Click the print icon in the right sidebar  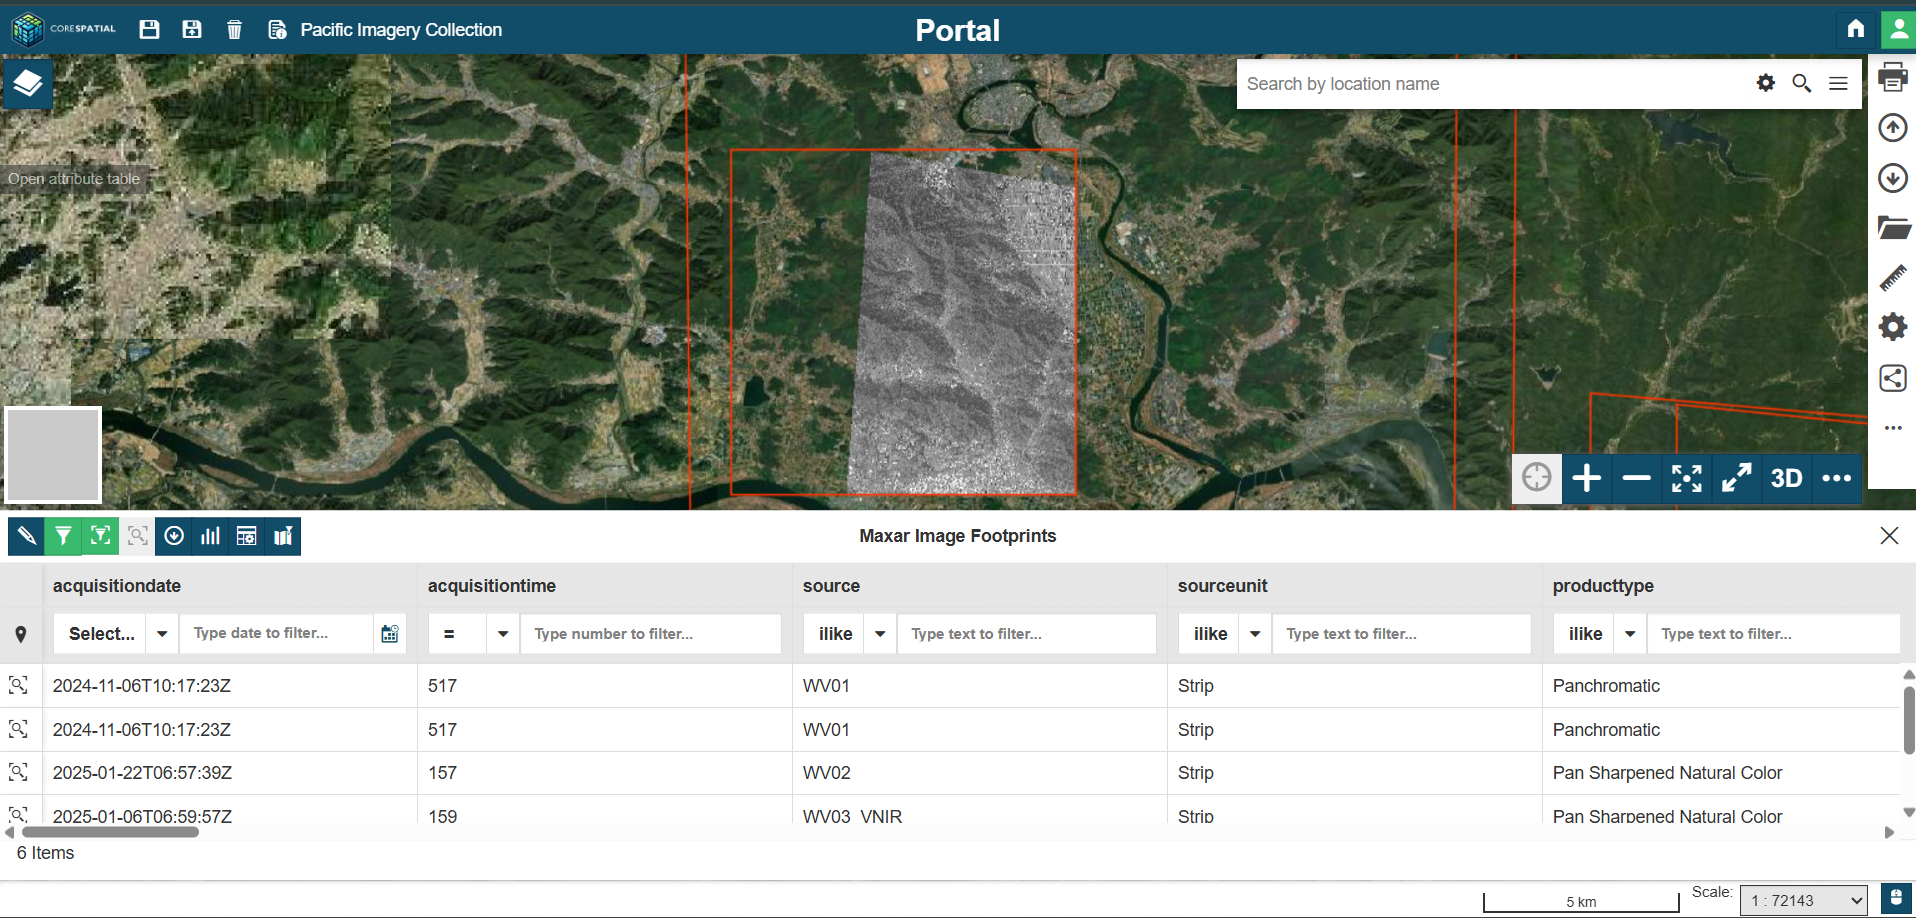[x=1893, y=77]
